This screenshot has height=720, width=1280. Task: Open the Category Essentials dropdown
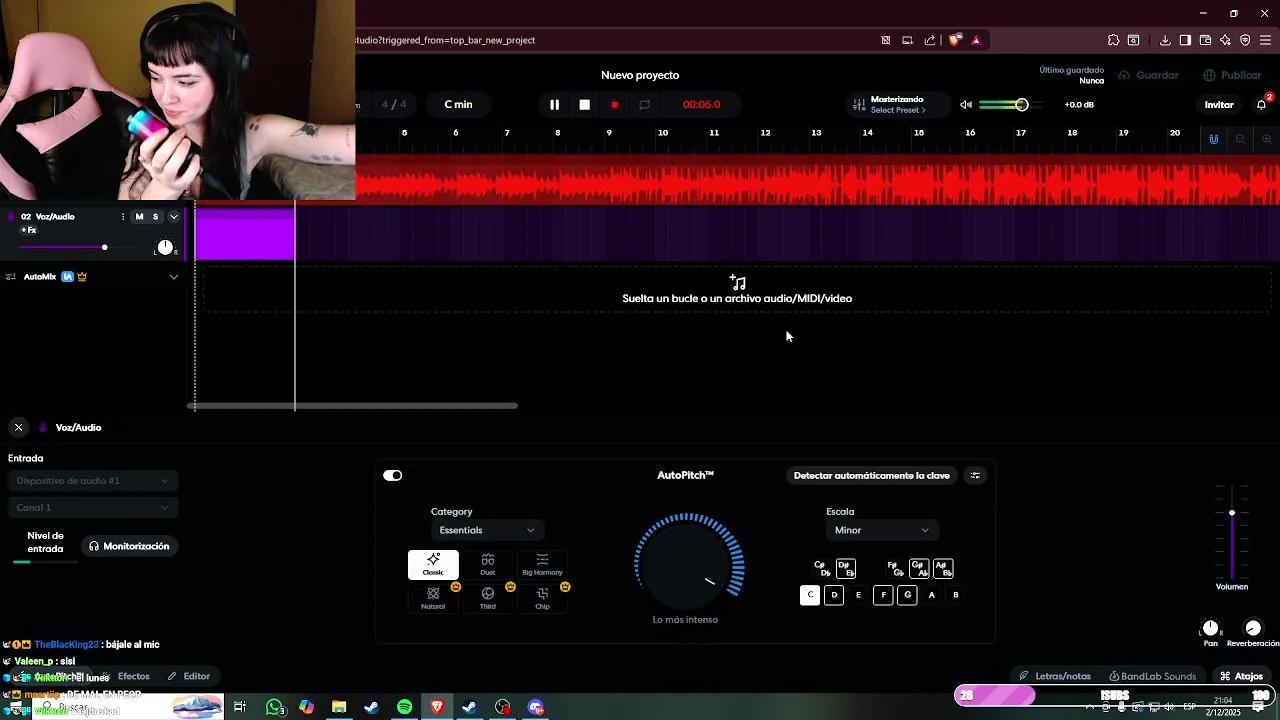[486, 530]
